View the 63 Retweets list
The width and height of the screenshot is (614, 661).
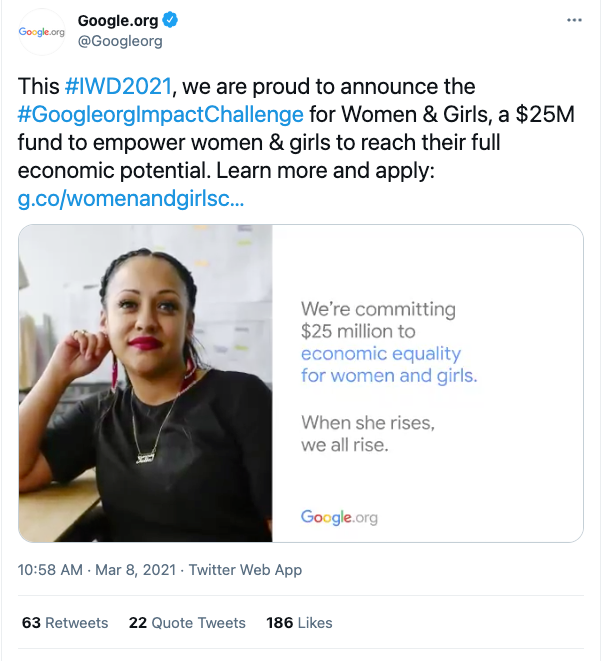click(x=64, y=622)
